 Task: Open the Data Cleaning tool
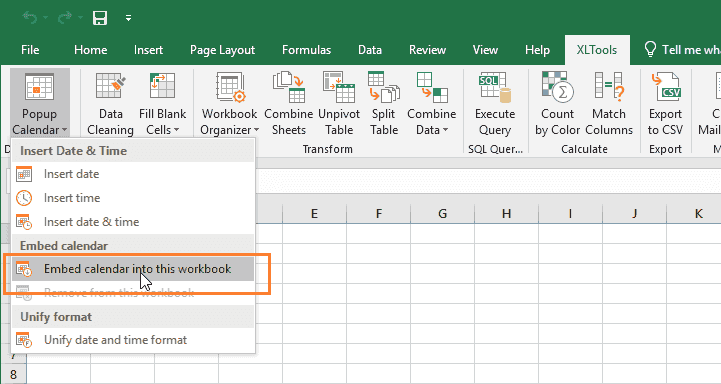[x=110, y=104]
